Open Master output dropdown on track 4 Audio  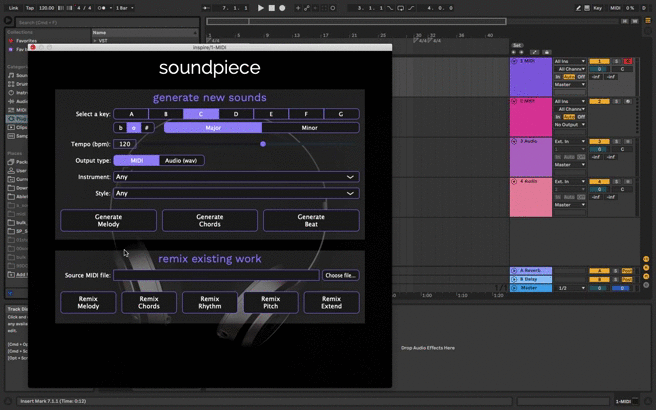[x=569, y=205]
